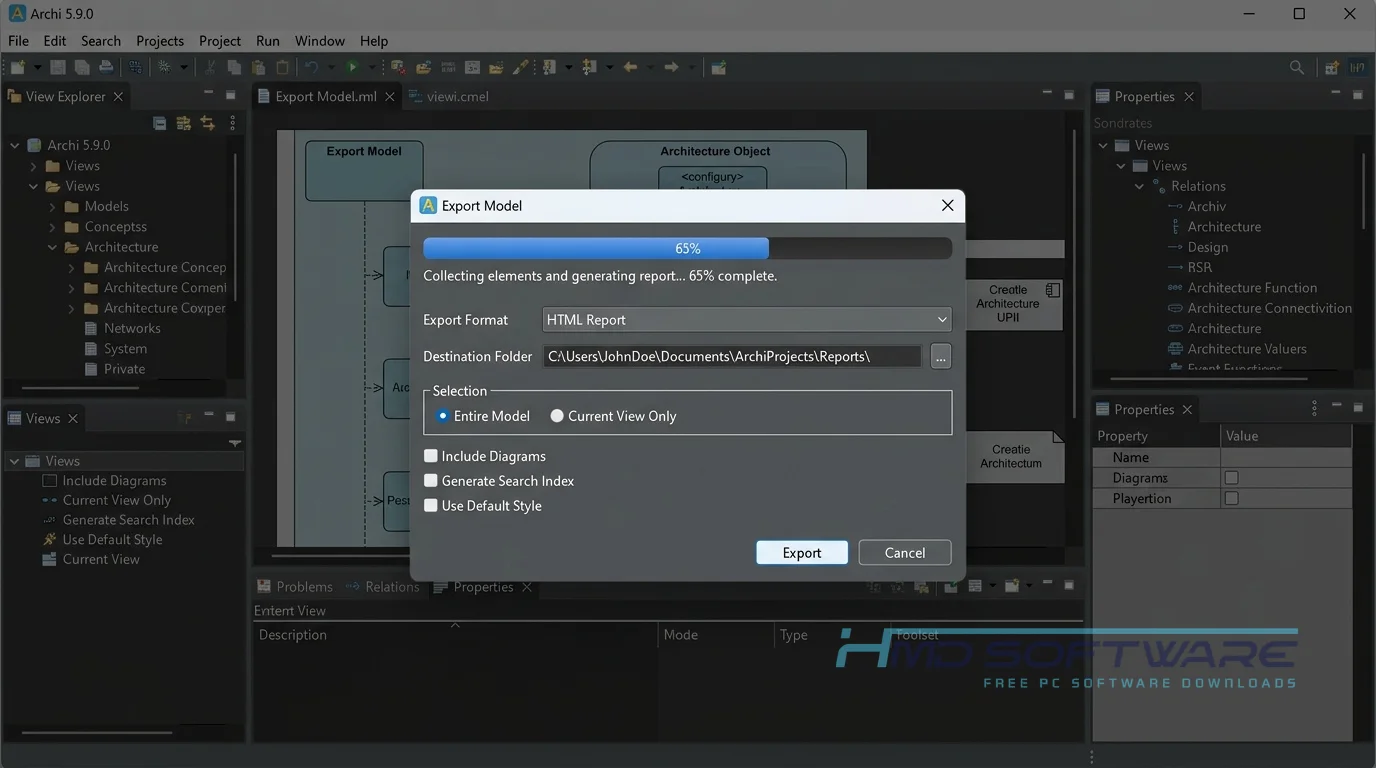The height and width of the screenshot is (768, 1376).
Task: Click the Paste clipboard toolbar icon
Action: click(x=258, y=67)
